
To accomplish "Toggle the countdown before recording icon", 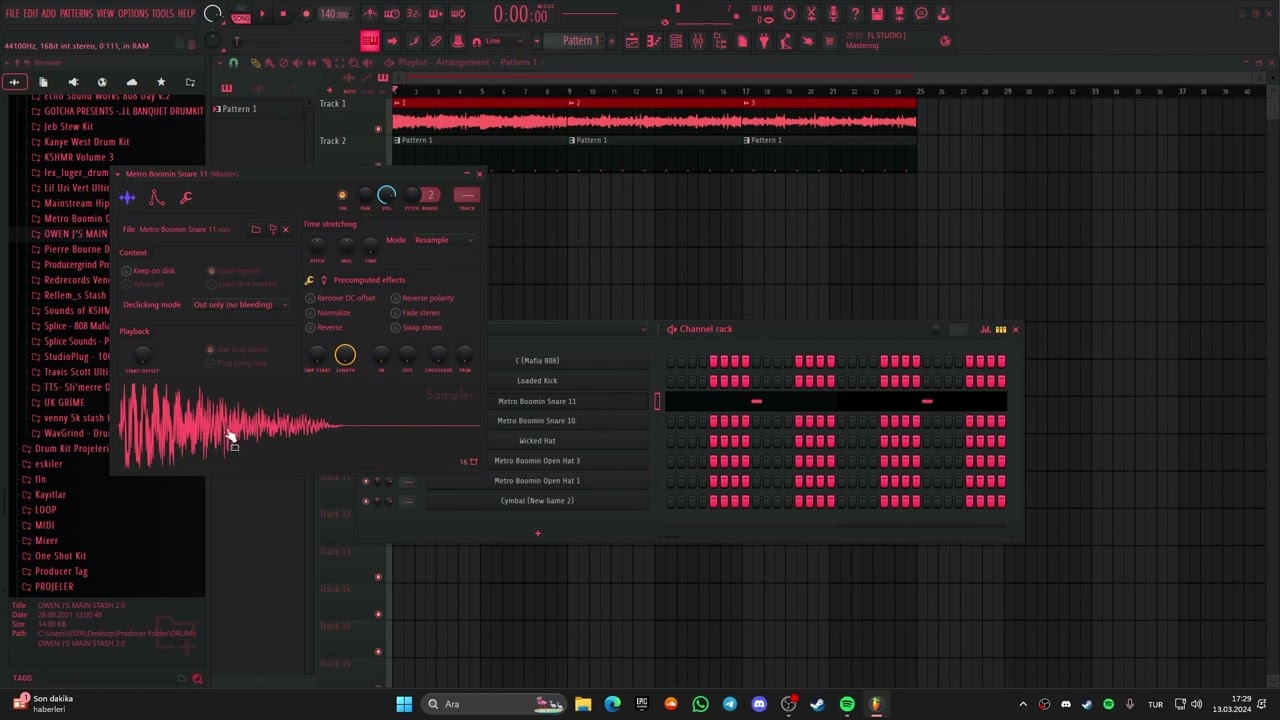I will (x=414, y=14).
